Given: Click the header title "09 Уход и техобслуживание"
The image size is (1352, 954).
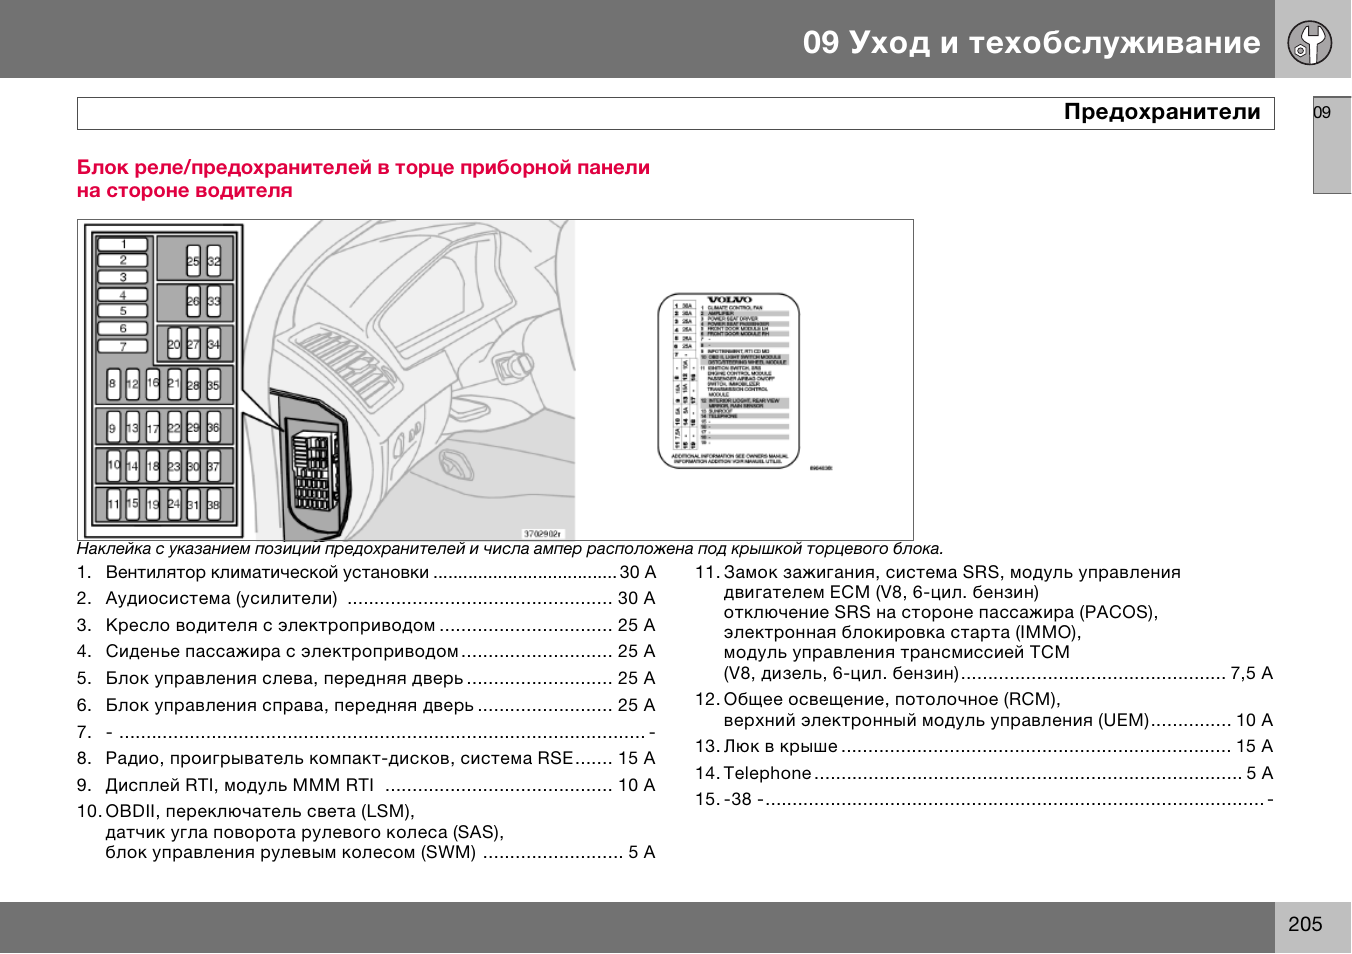Looking at the screenshot, I should [1031, 42].
